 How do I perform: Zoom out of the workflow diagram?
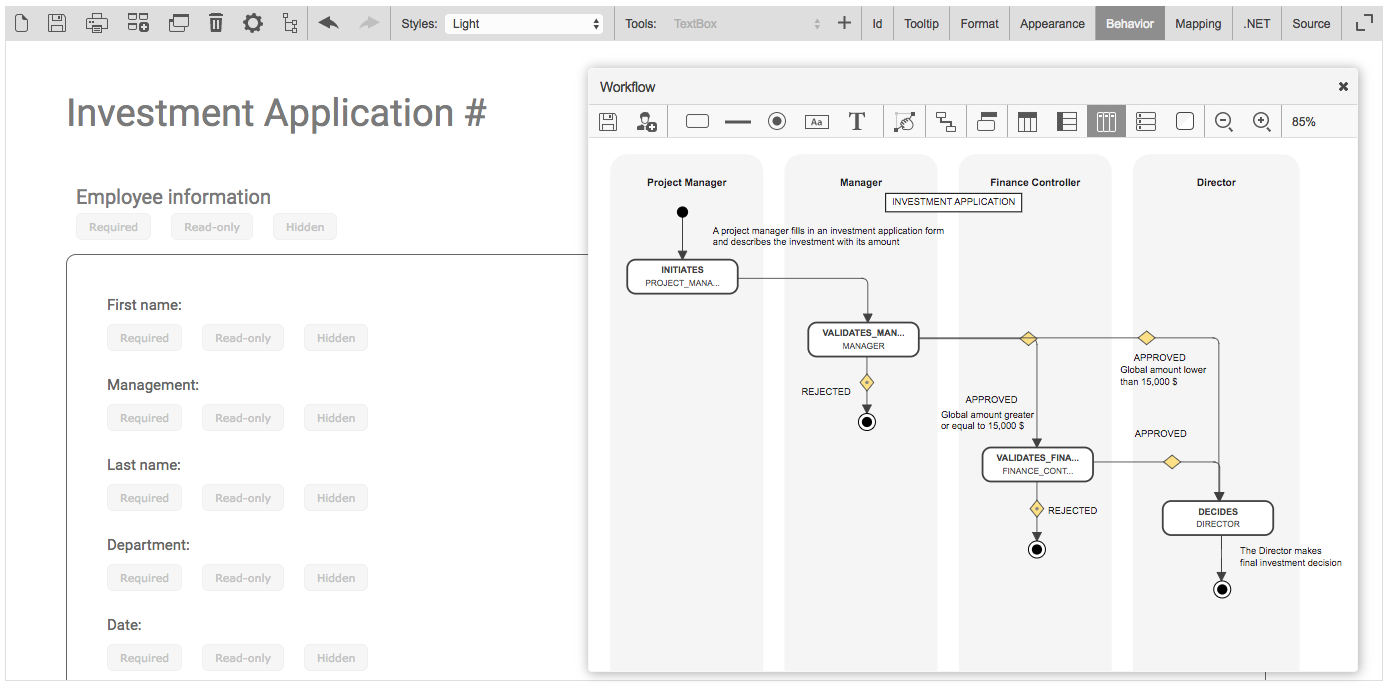coord(1223,122)
